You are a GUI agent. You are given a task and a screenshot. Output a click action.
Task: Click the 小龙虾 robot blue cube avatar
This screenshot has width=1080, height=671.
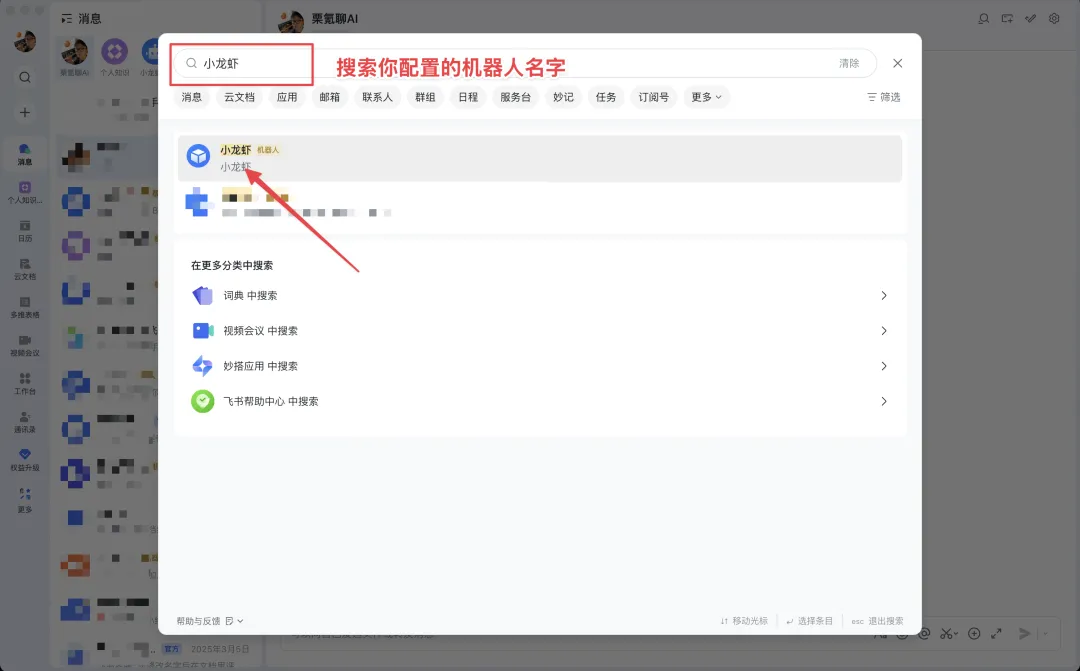198,156
